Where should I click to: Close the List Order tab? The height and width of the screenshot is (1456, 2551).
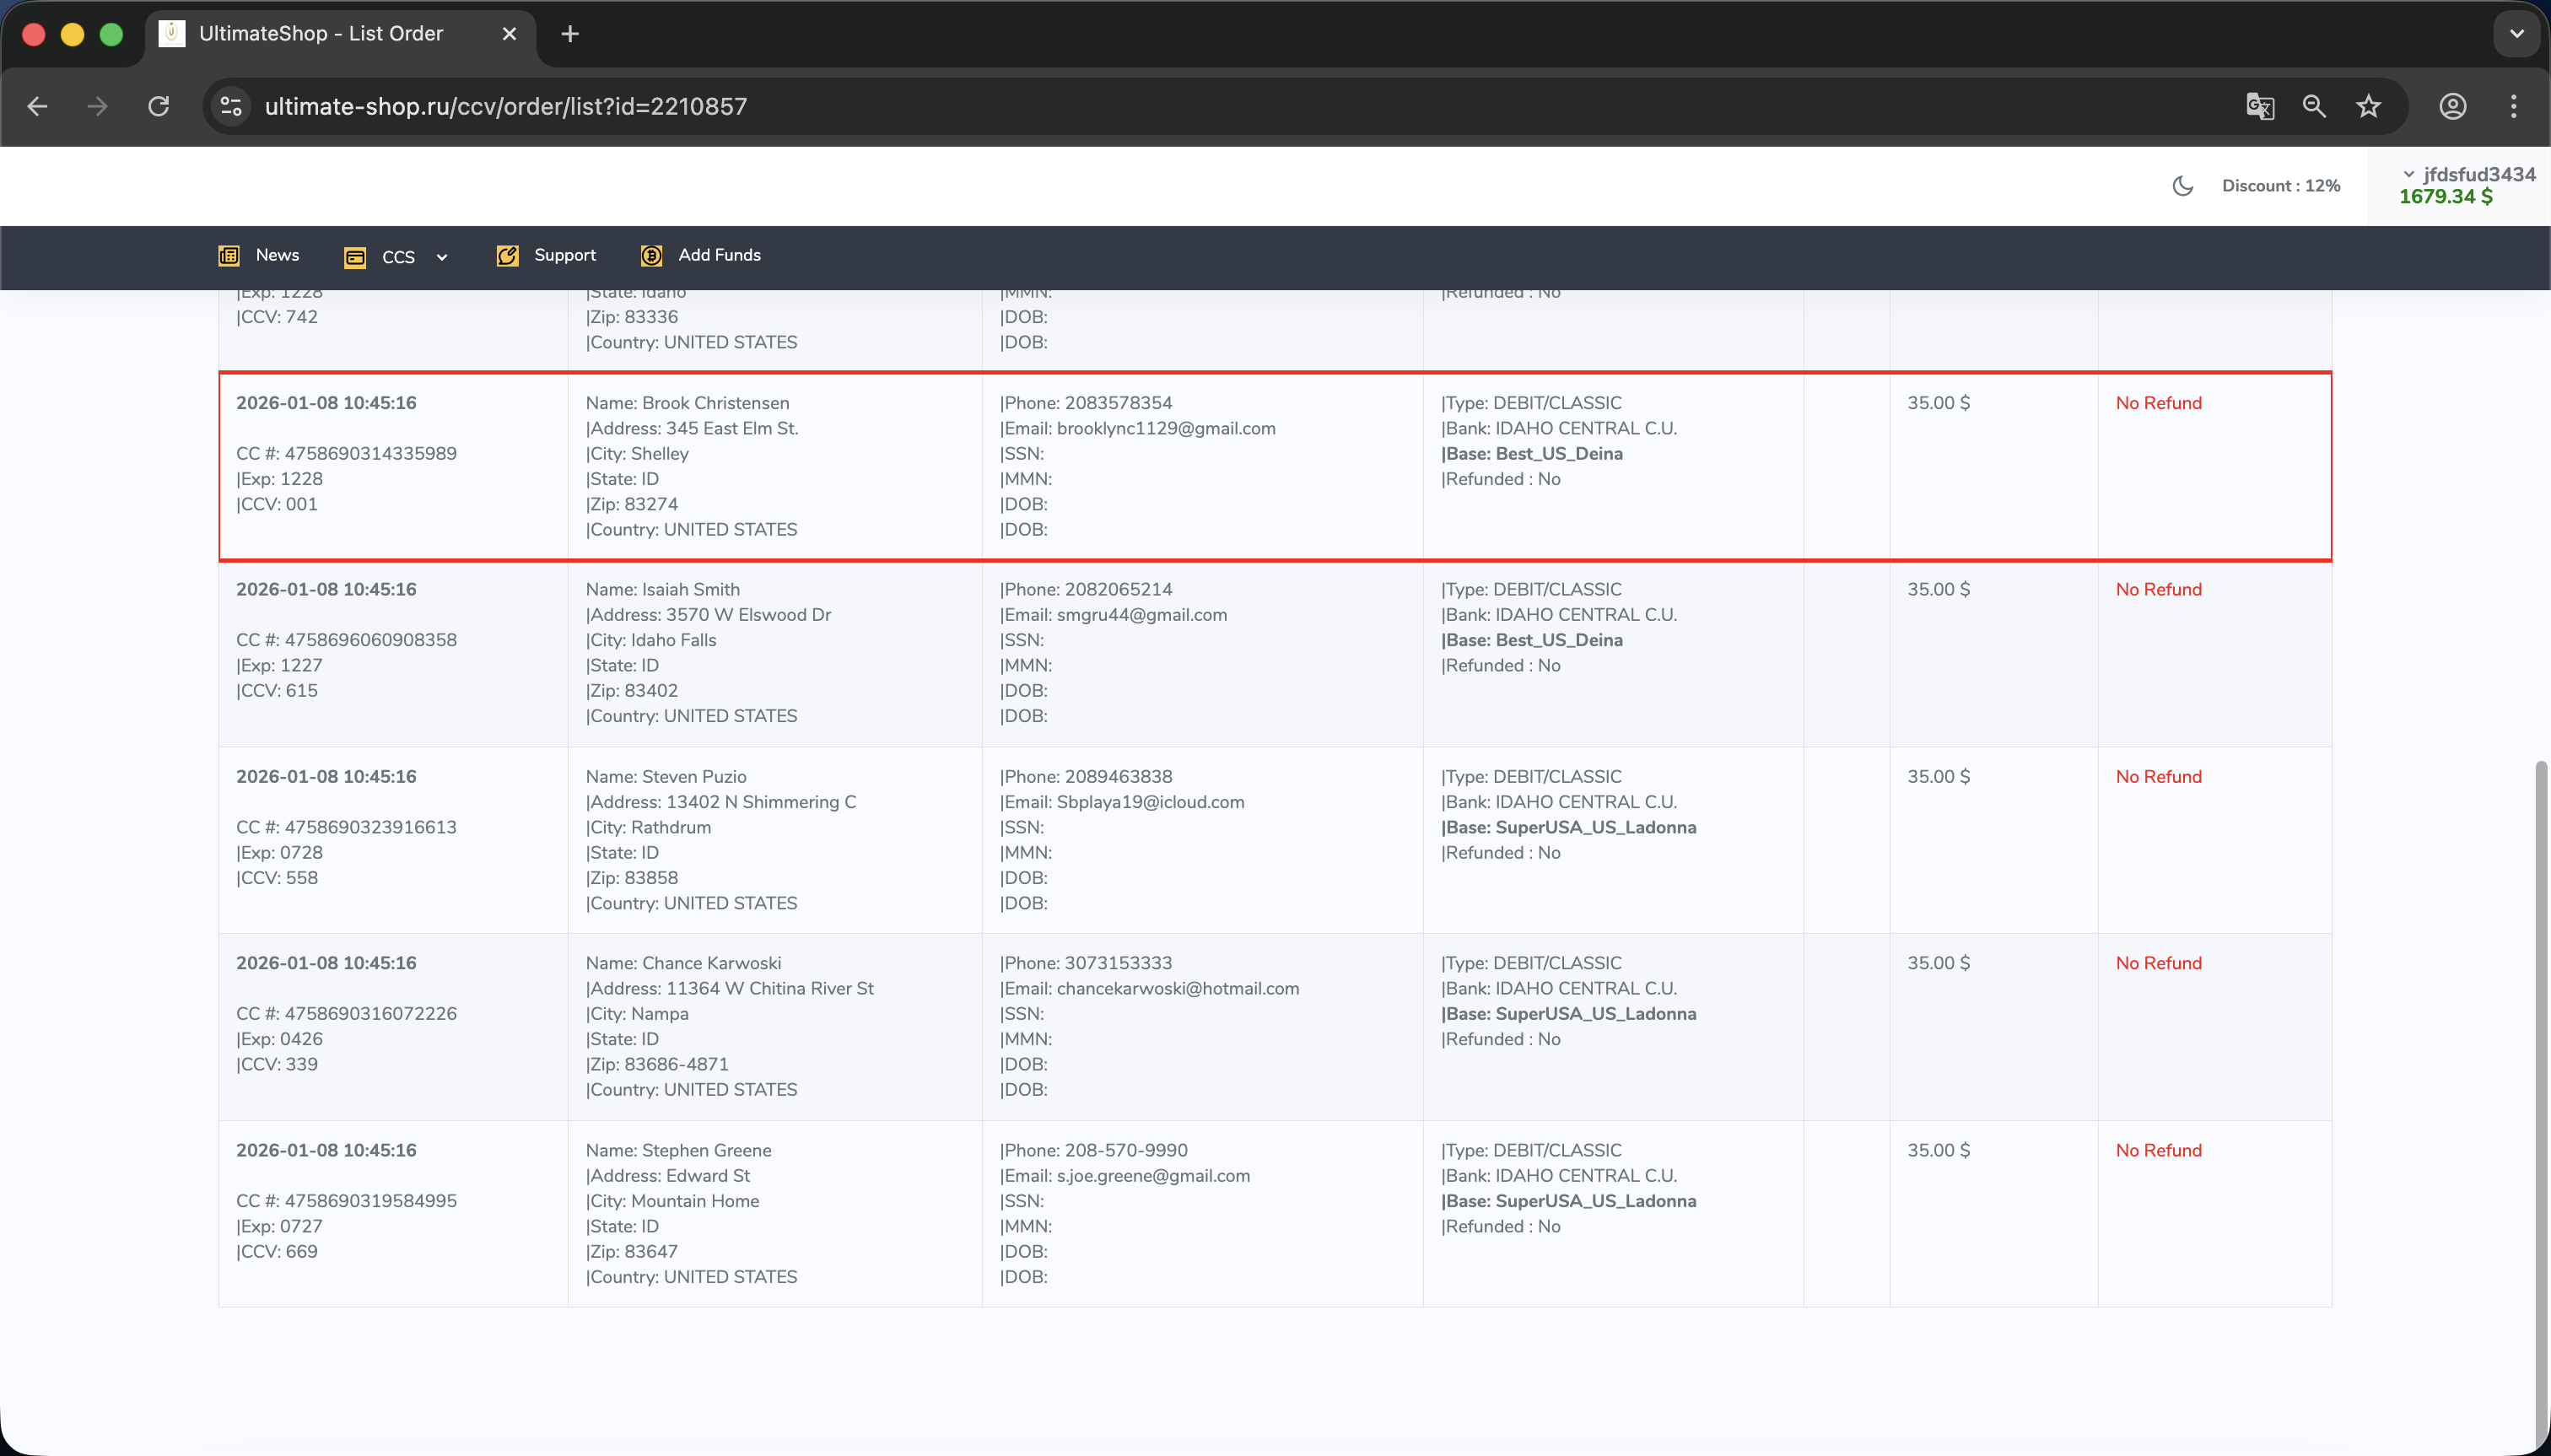(509, 34)
